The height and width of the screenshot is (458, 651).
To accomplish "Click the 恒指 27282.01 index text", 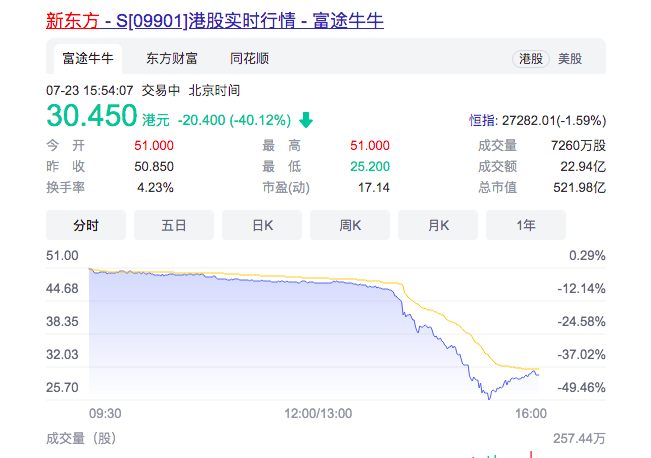I will click(538, 120).
